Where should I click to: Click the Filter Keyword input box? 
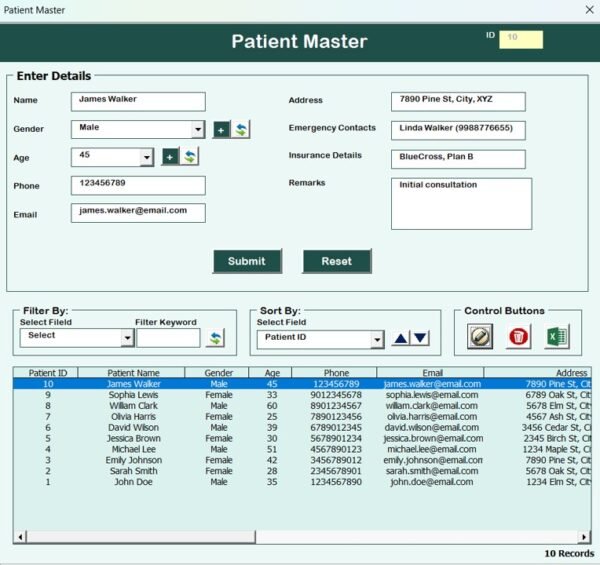coord(168,338)
